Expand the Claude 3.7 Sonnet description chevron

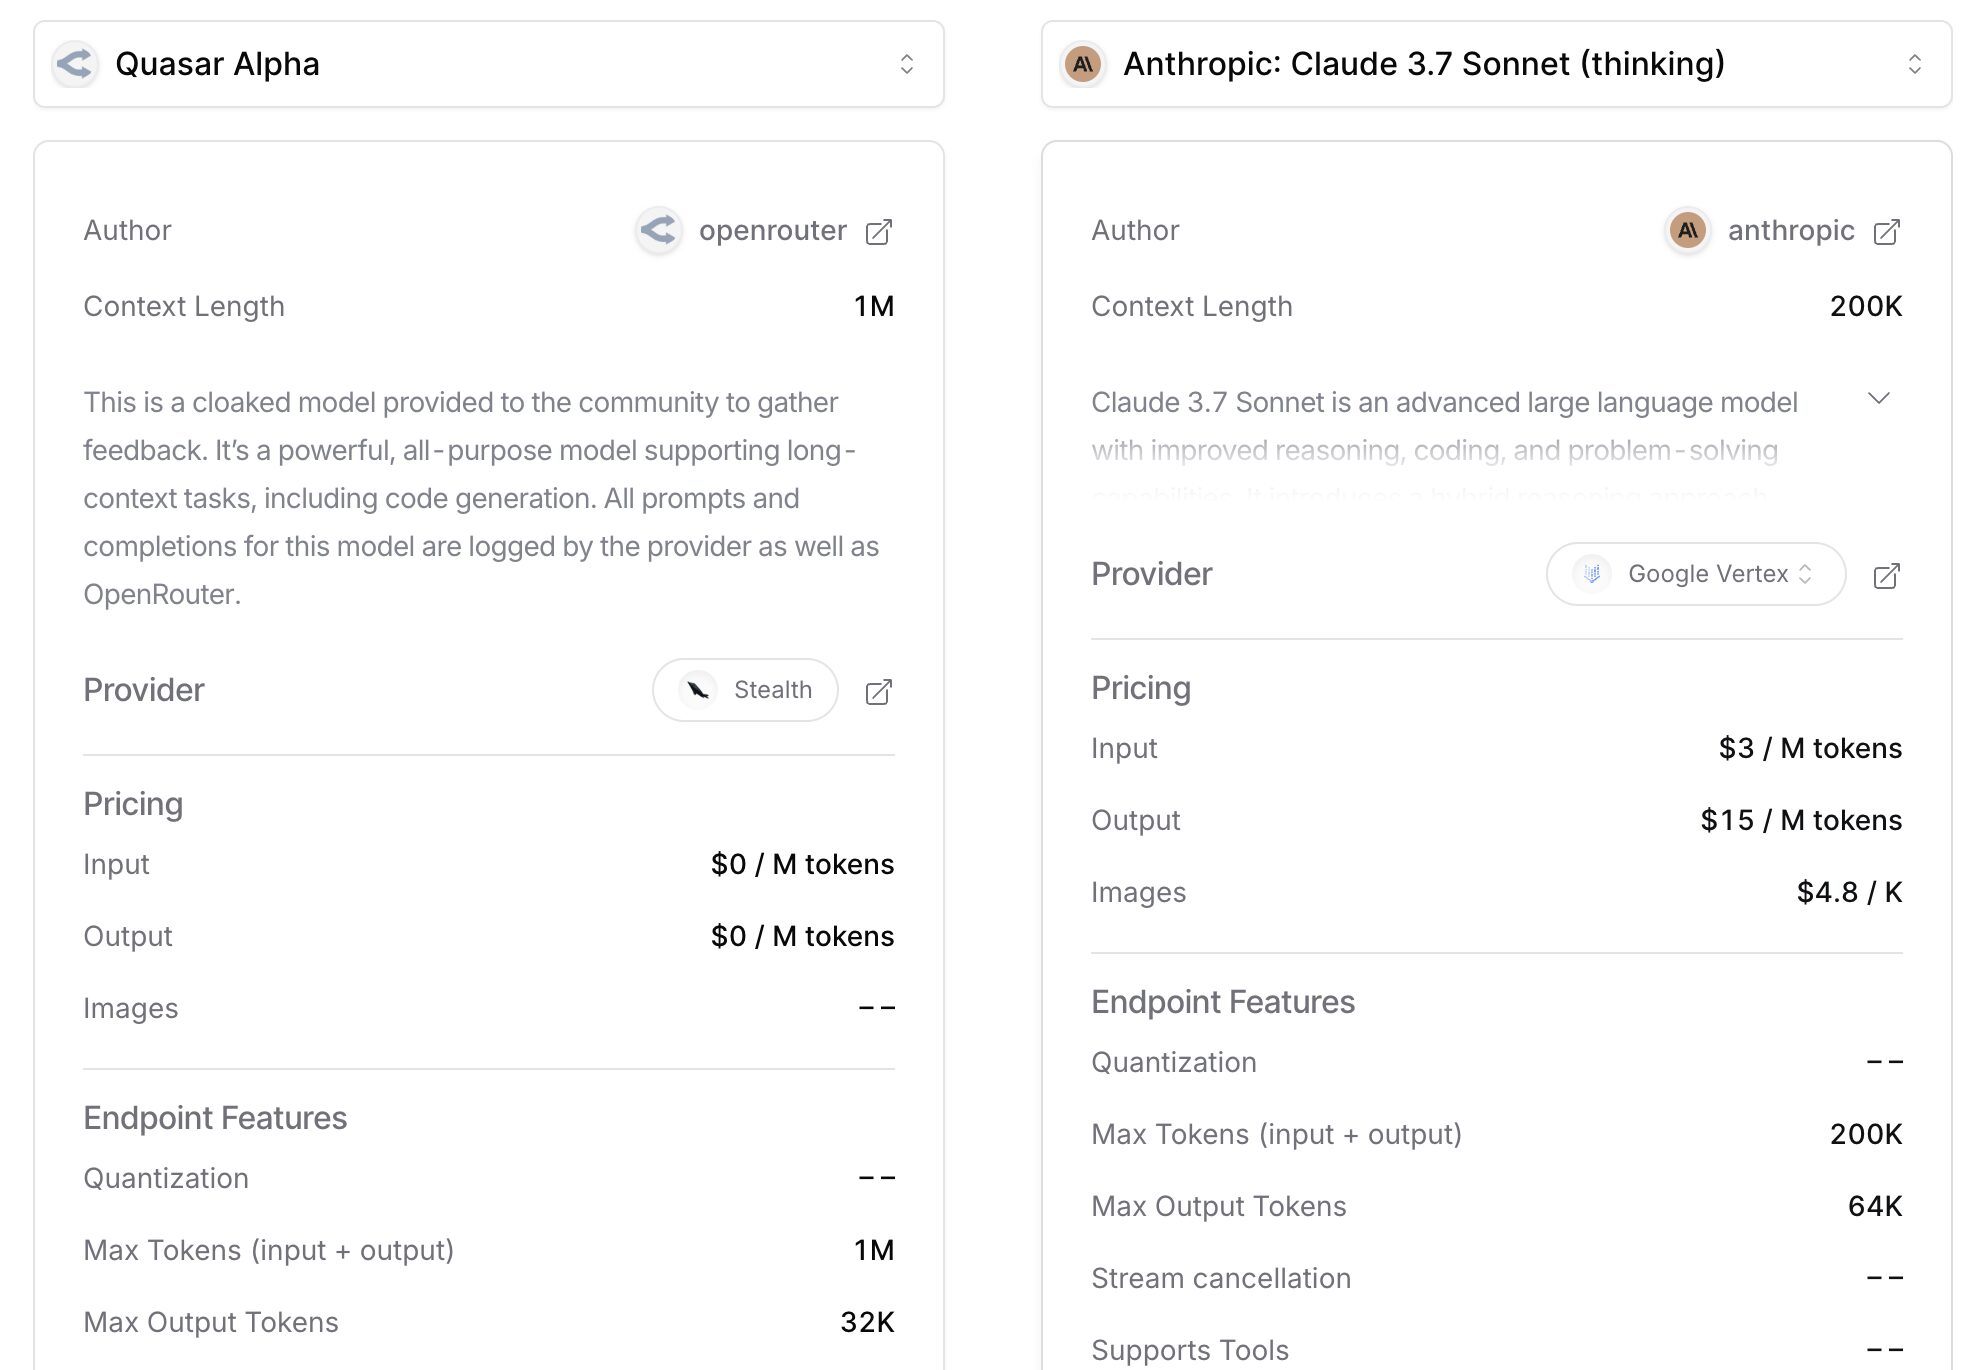point(1878,399)
